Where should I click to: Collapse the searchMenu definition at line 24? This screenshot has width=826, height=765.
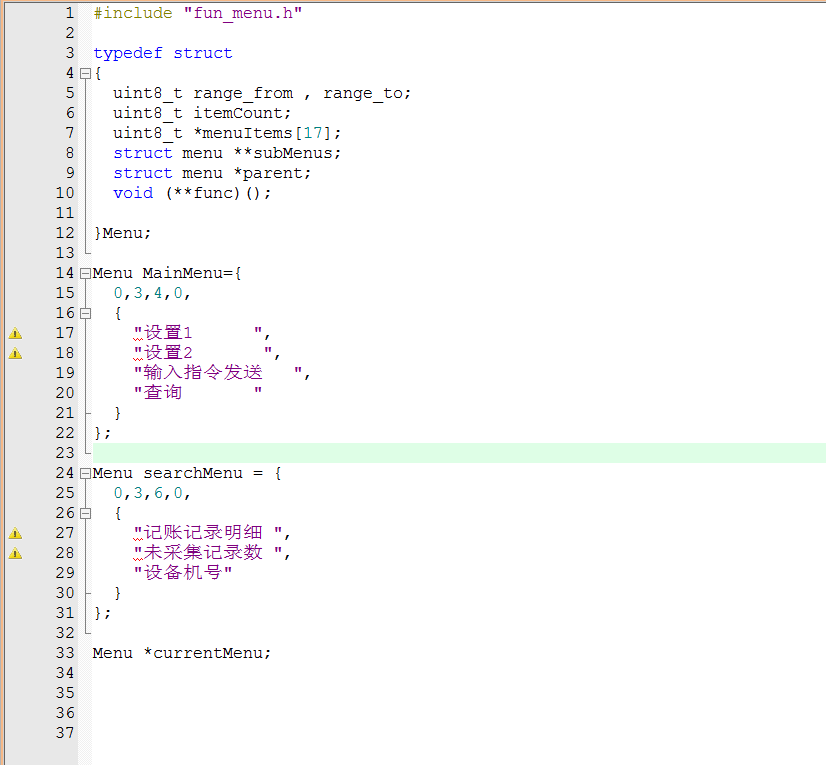point(86,473)
